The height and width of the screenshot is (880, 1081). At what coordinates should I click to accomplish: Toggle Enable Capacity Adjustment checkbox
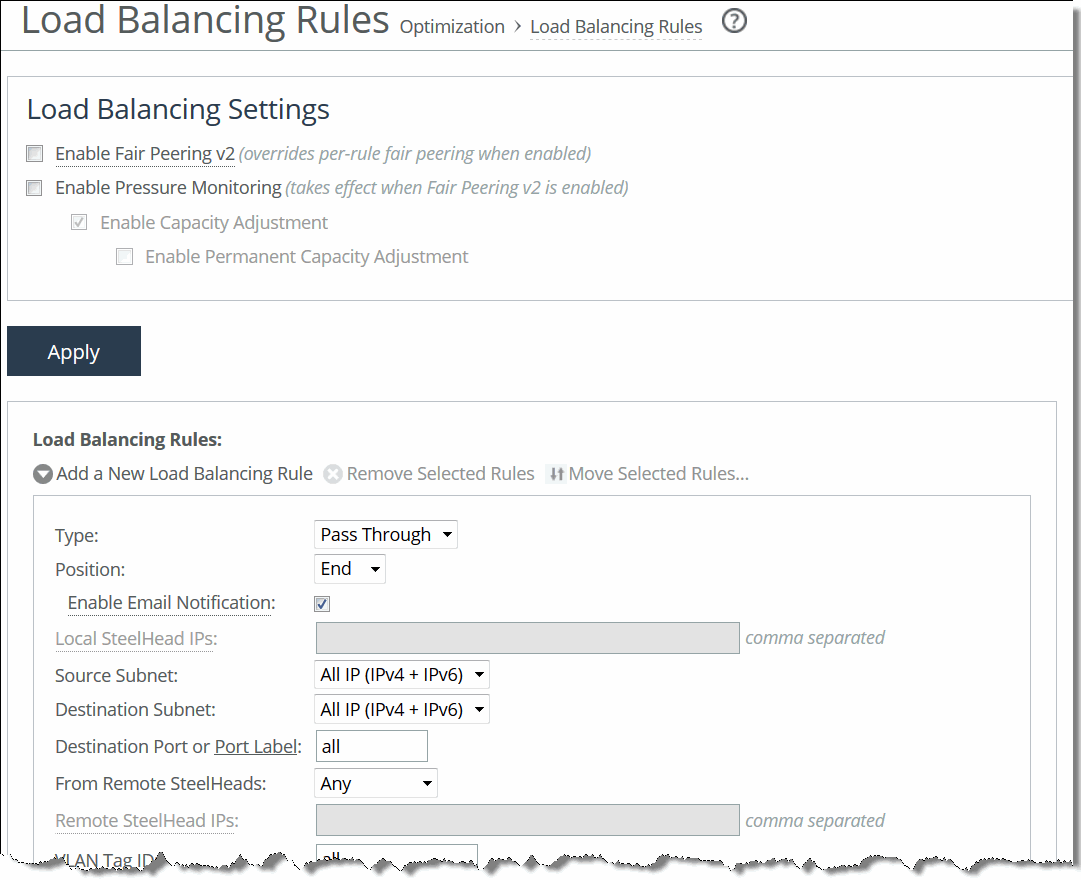(x=80, y=223)
